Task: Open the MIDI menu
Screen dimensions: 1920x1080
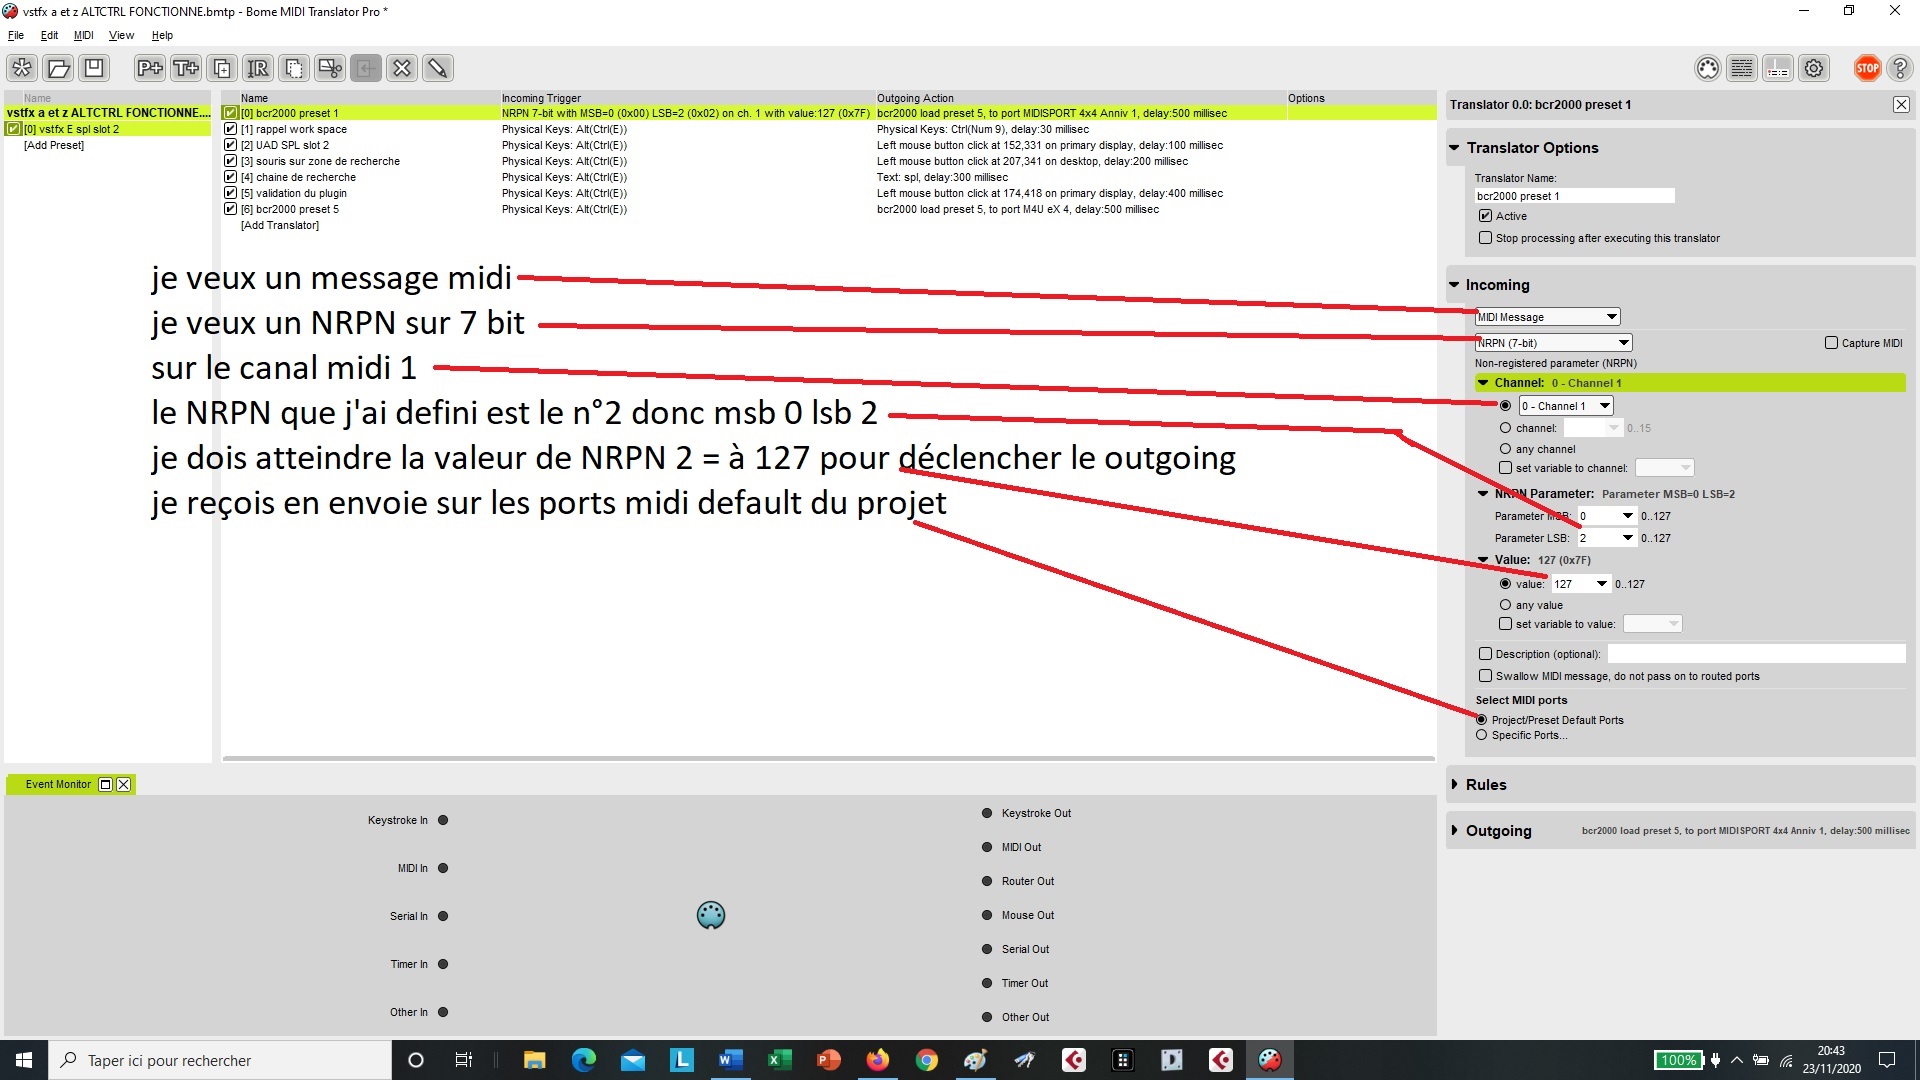Action: 83,35
